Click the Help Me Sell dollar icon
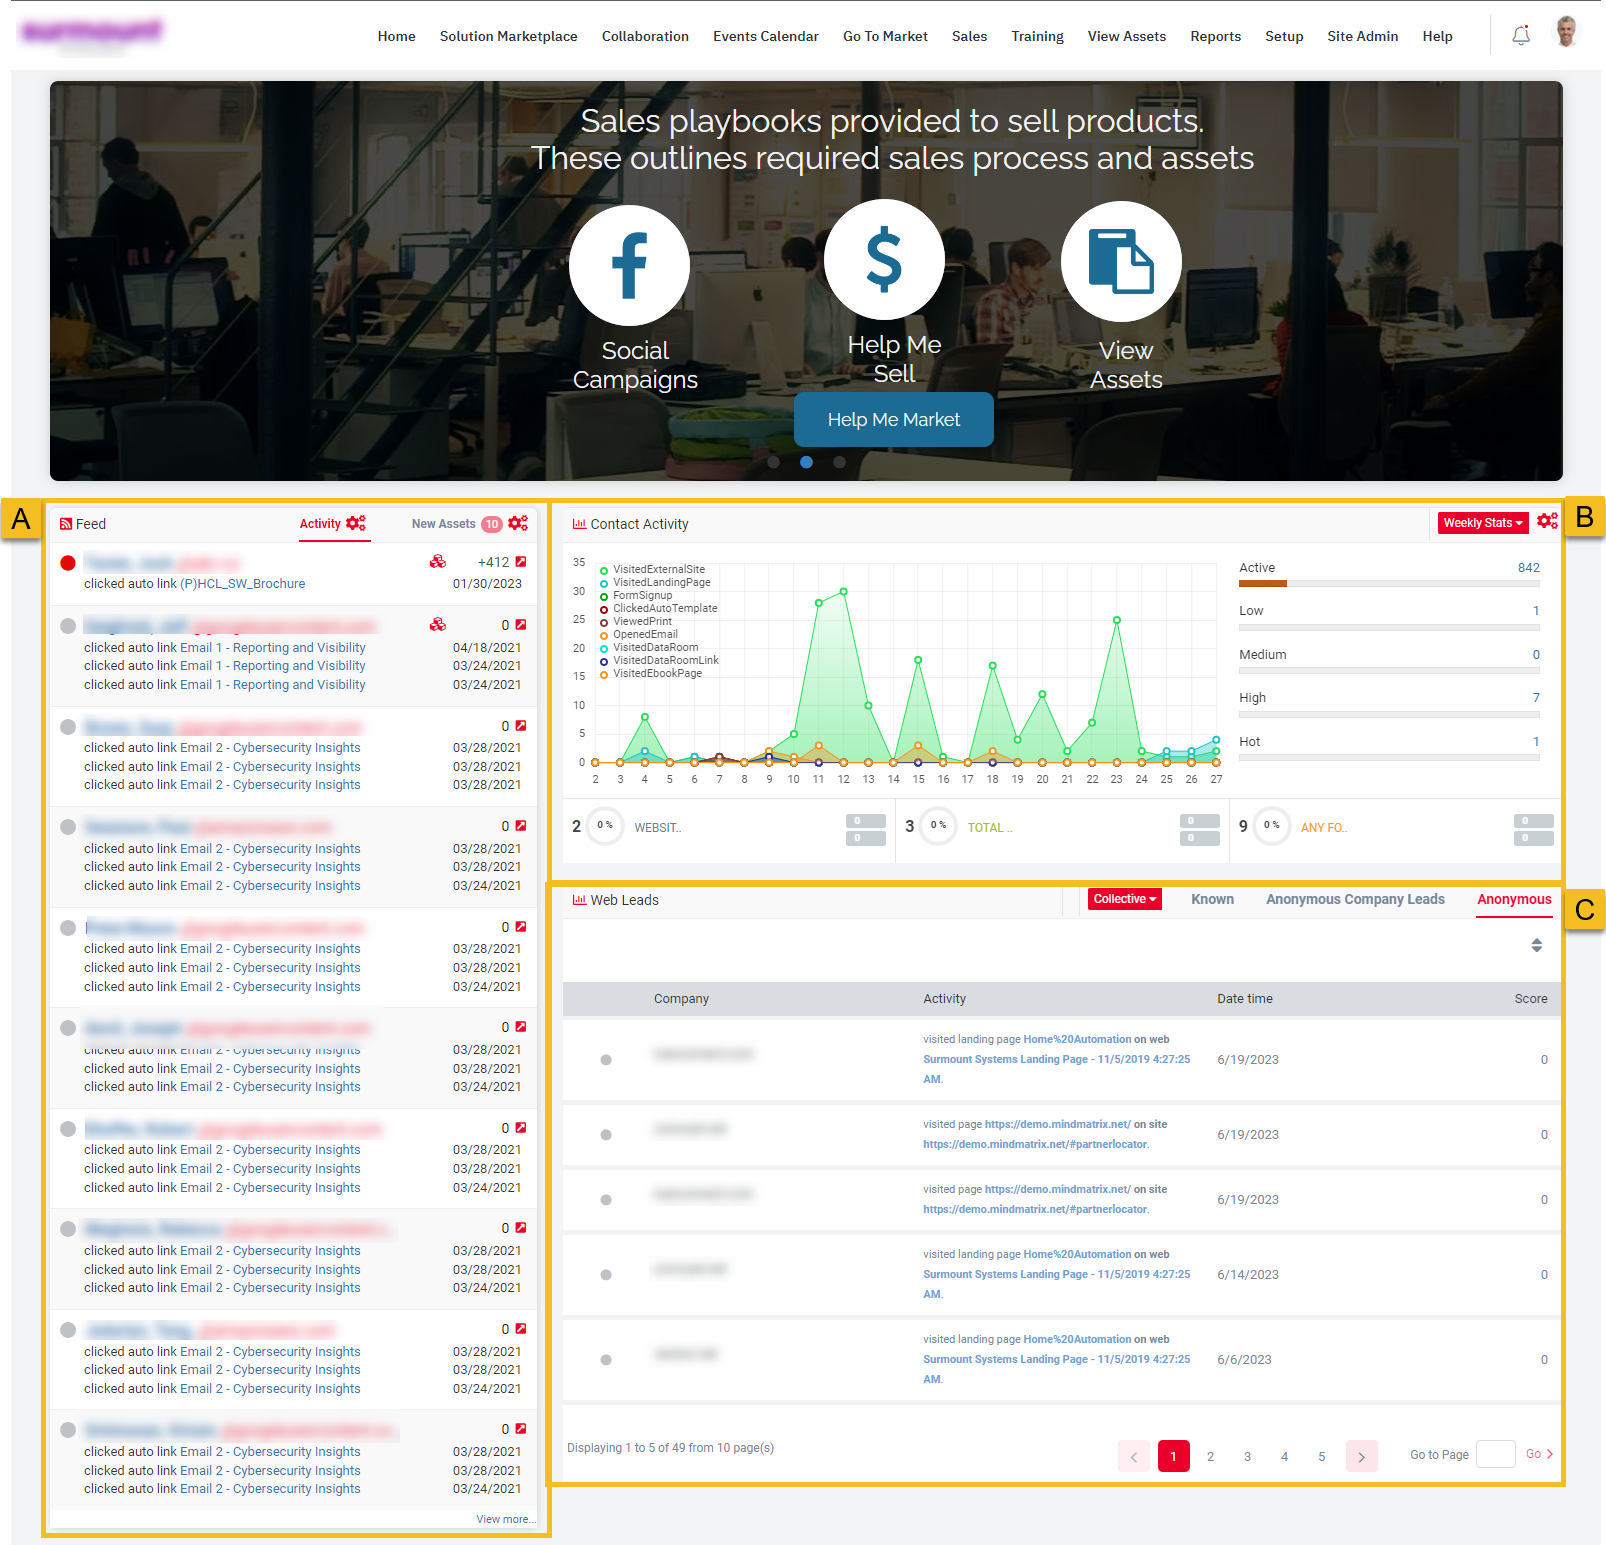Image resolution: width=1606 pixels, height=1545 pixels. pos(884,259)
